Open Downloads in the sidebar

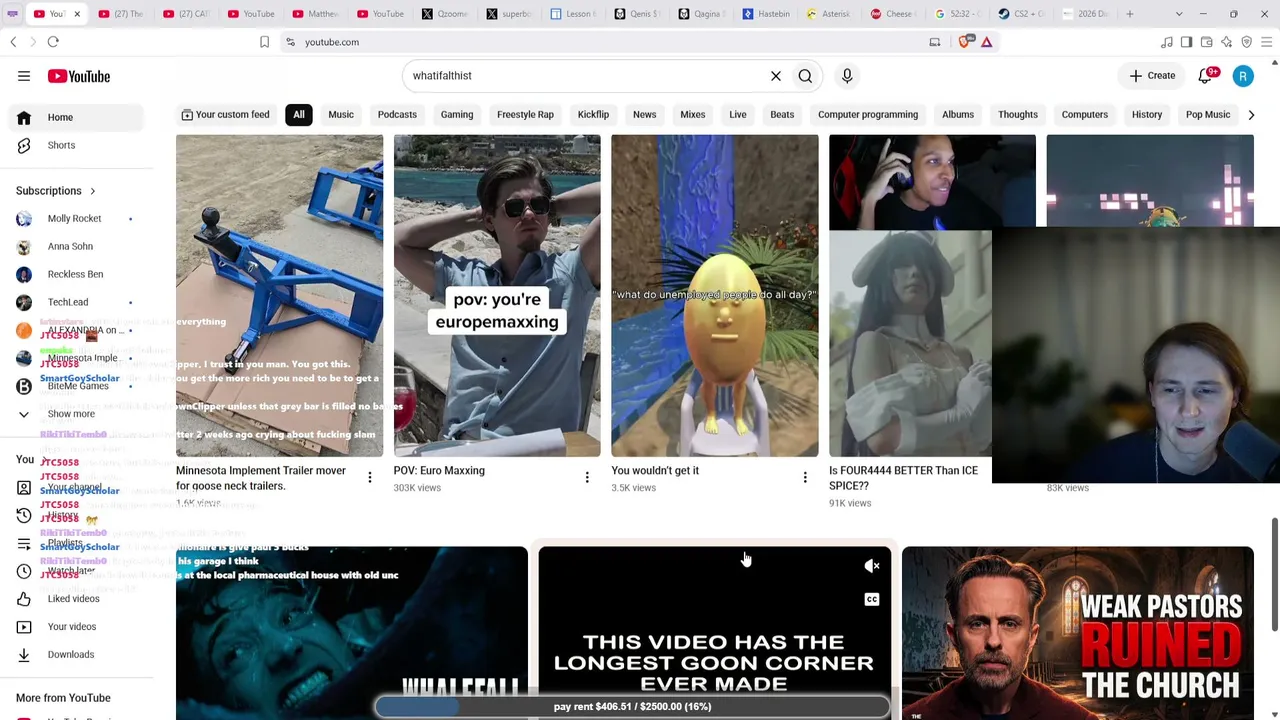(x=70, y=655)
